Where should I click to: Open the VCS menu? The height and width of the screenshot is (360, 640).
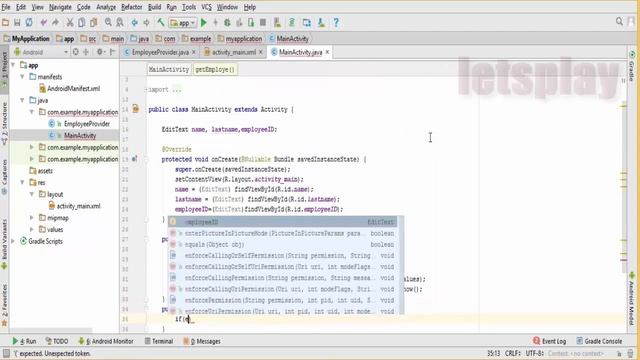(207, 7)
